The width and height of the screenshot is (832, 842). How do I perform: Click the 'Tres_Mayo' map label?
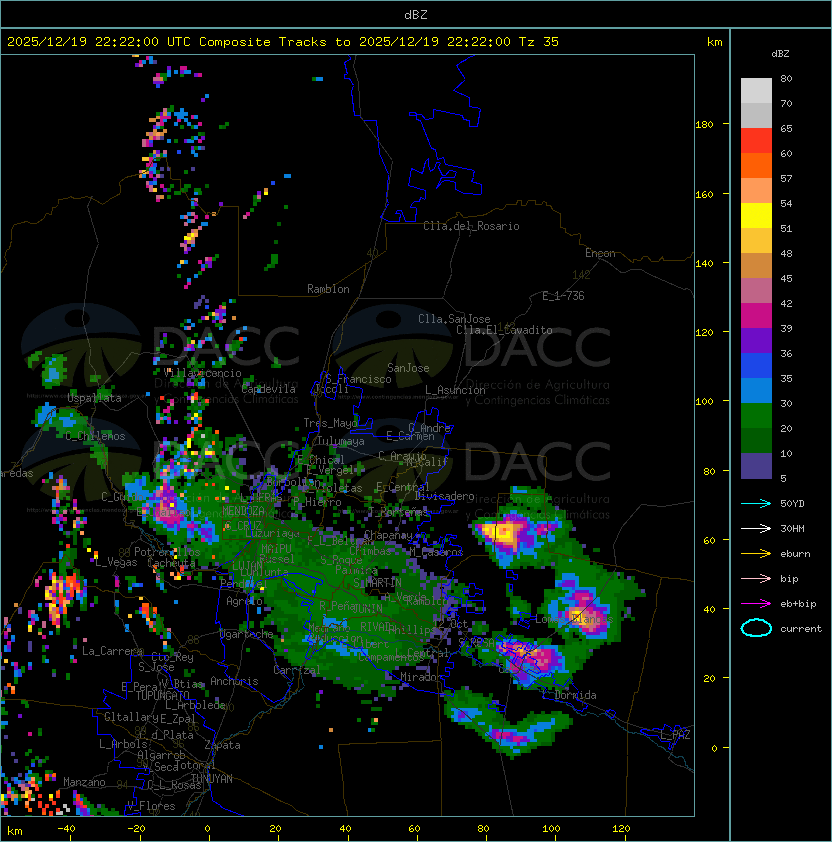(330, 423)
